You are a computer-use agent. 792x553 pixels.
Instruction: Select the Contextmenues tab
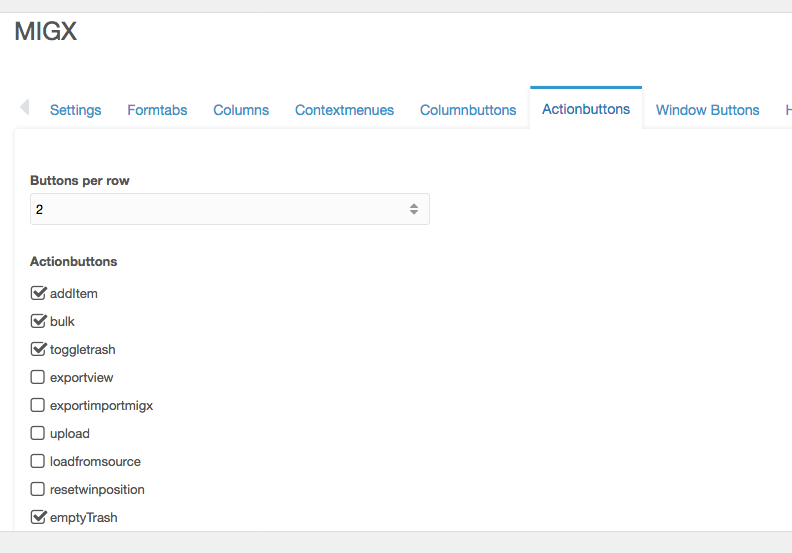point(344,110)
